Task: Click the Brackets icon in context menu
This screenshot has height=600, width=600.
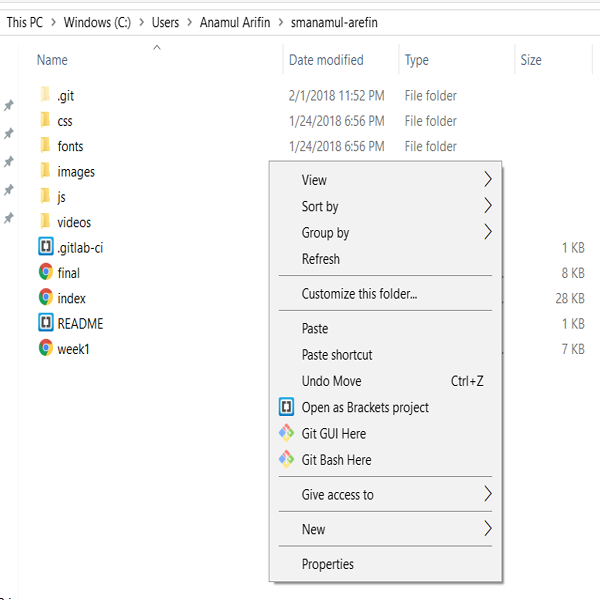Action: [286, 407]
